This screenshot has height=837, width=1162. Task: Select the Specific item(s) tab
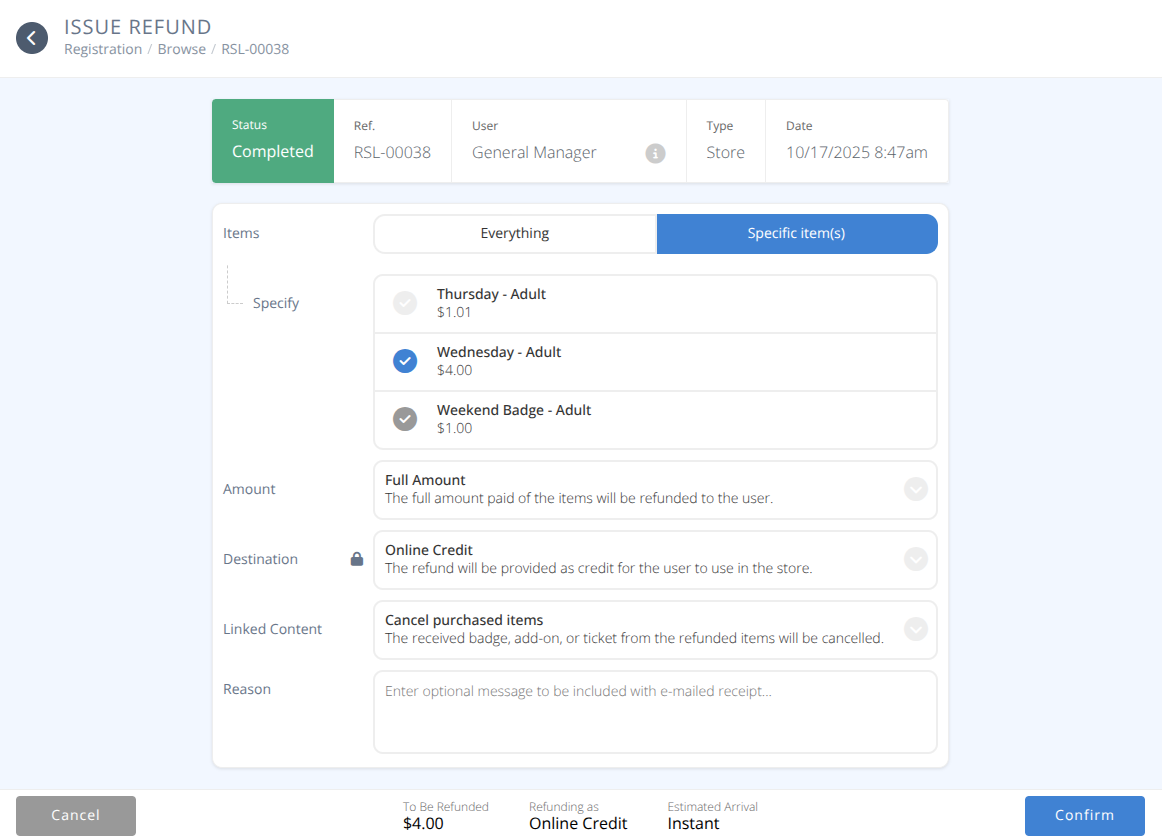796,234
